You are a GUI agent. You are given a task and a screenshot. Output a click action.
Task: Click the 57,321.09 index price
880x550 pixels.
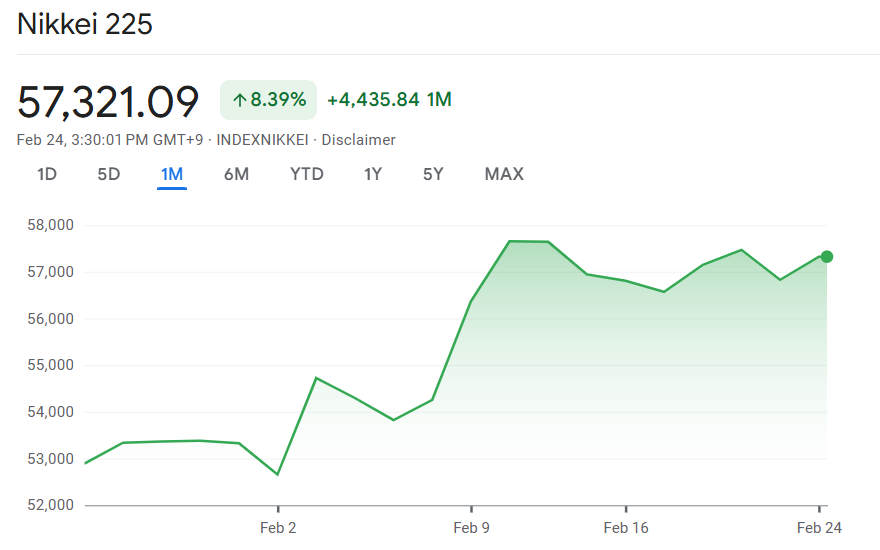pos(108,101)
